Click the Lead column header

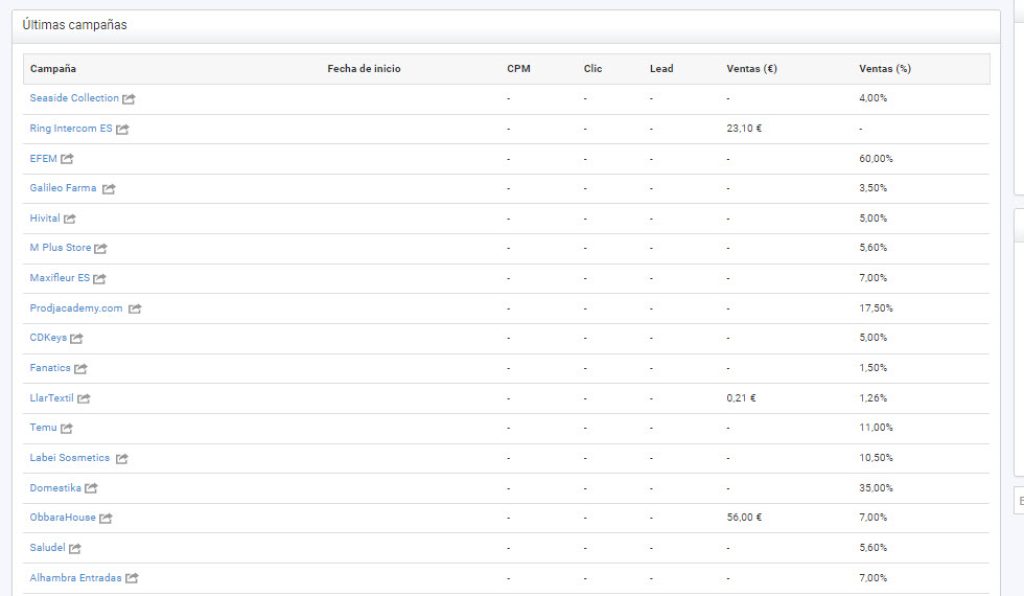pyautogui.click(x=662, y=69)
